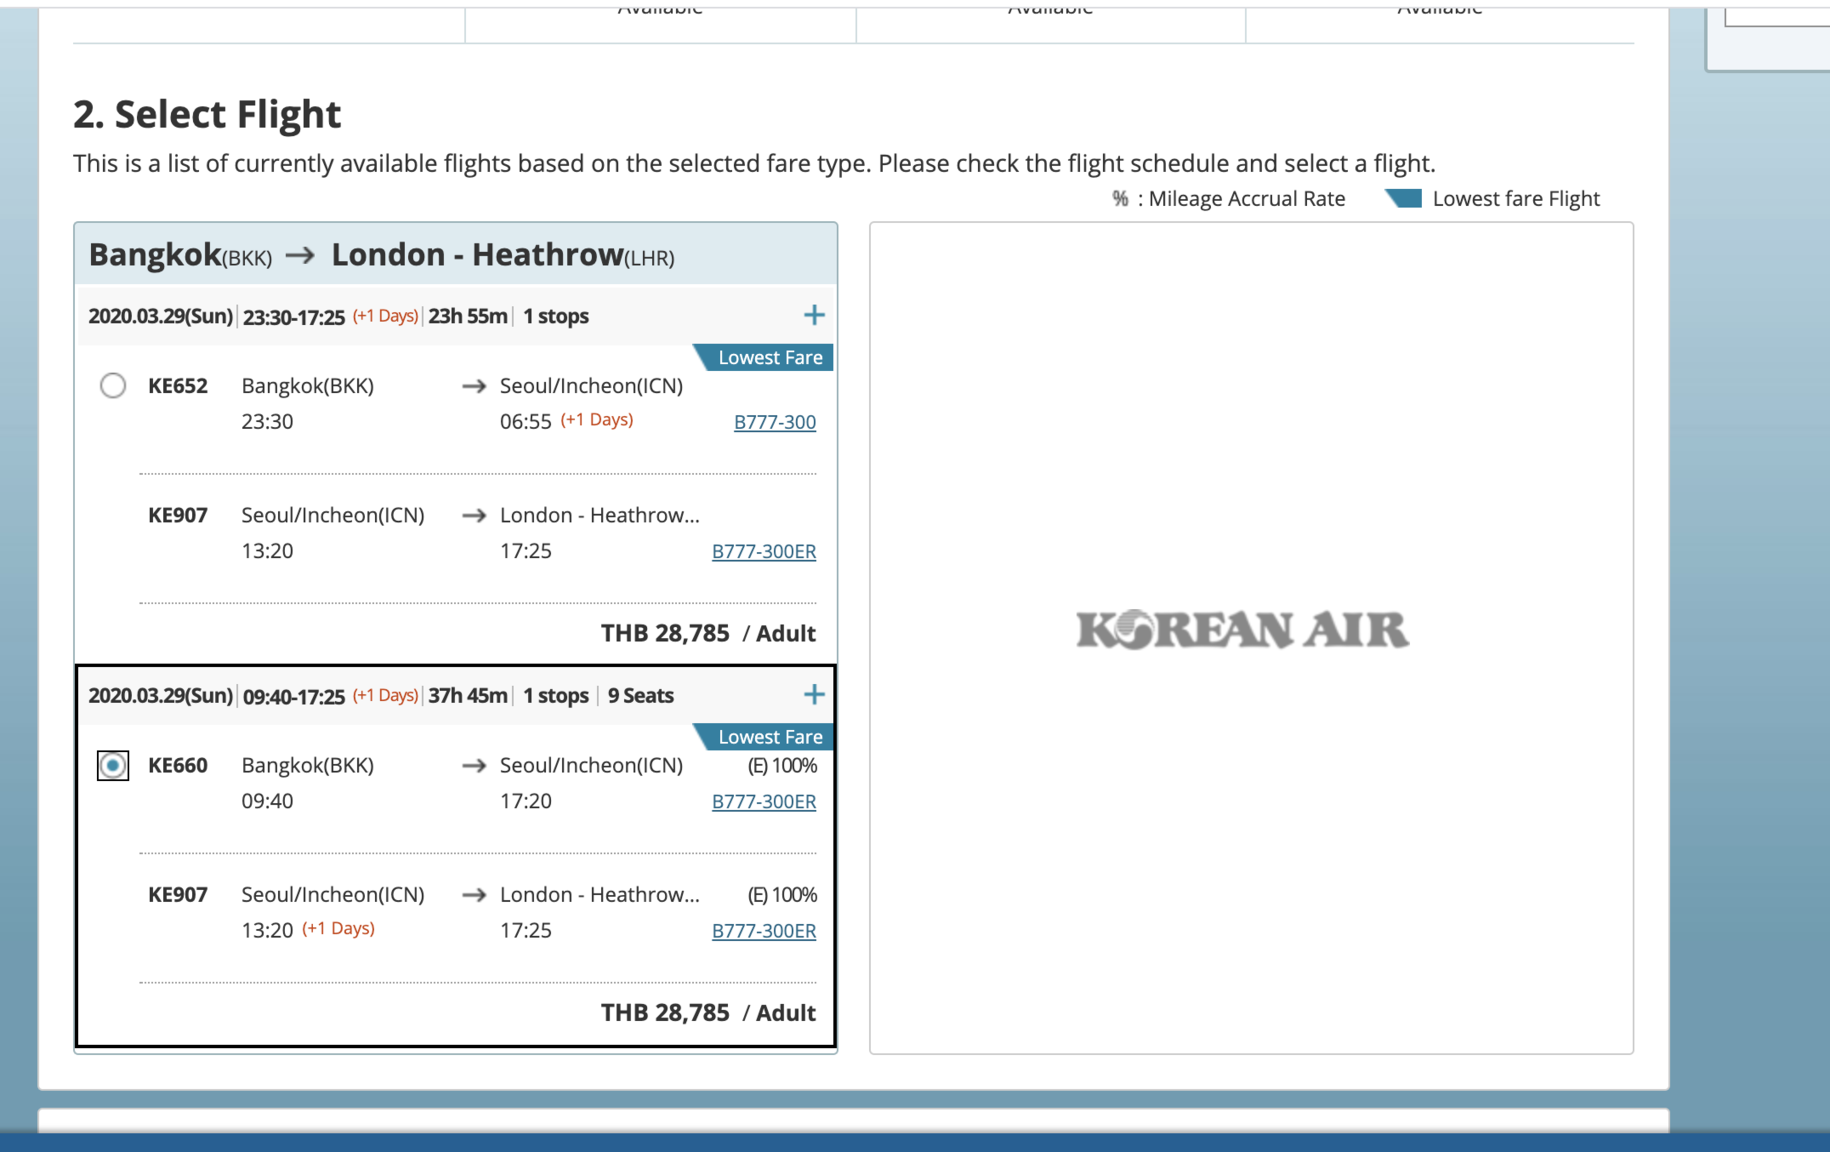Click THB 28,785 fare of selected flight

pos(665,1012)
